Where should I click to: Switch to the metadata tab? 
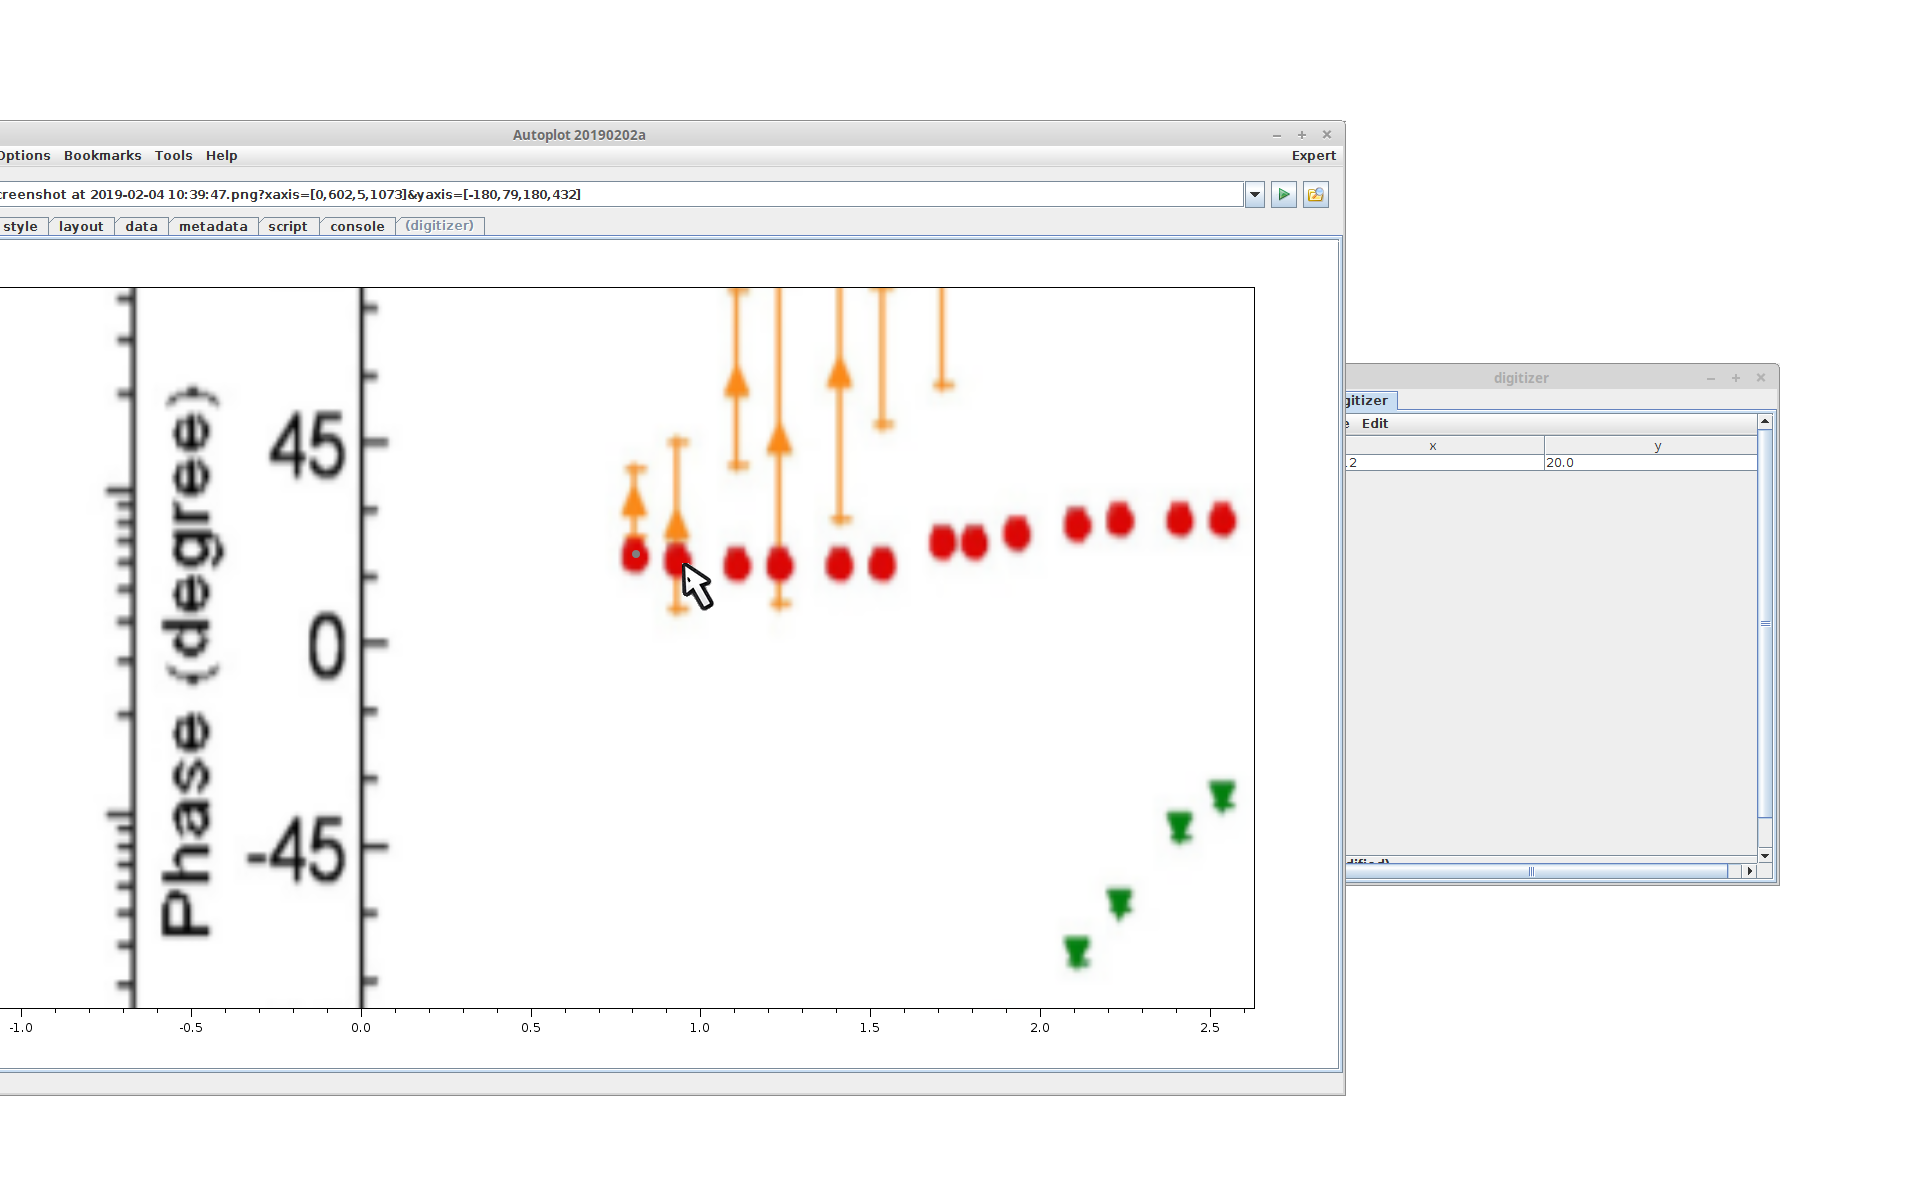point(213,227)
